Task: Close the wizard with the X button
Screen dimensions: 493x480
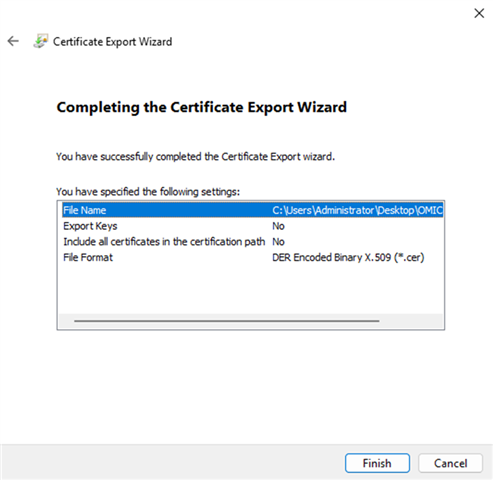Action: [x=479, y=13]
